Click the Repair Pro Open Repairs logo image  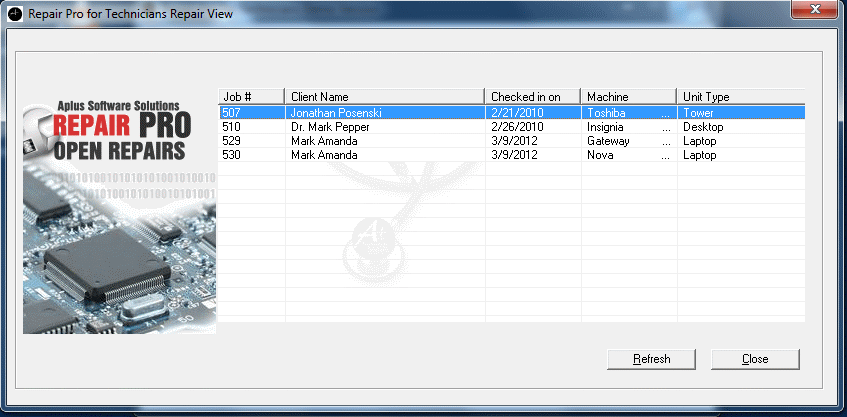tap(119, 216)
